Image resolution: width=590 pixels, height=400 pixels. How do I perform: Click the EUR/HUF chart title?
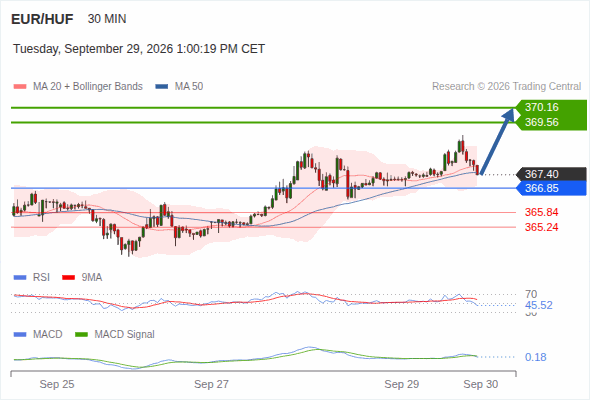[42, 19]
